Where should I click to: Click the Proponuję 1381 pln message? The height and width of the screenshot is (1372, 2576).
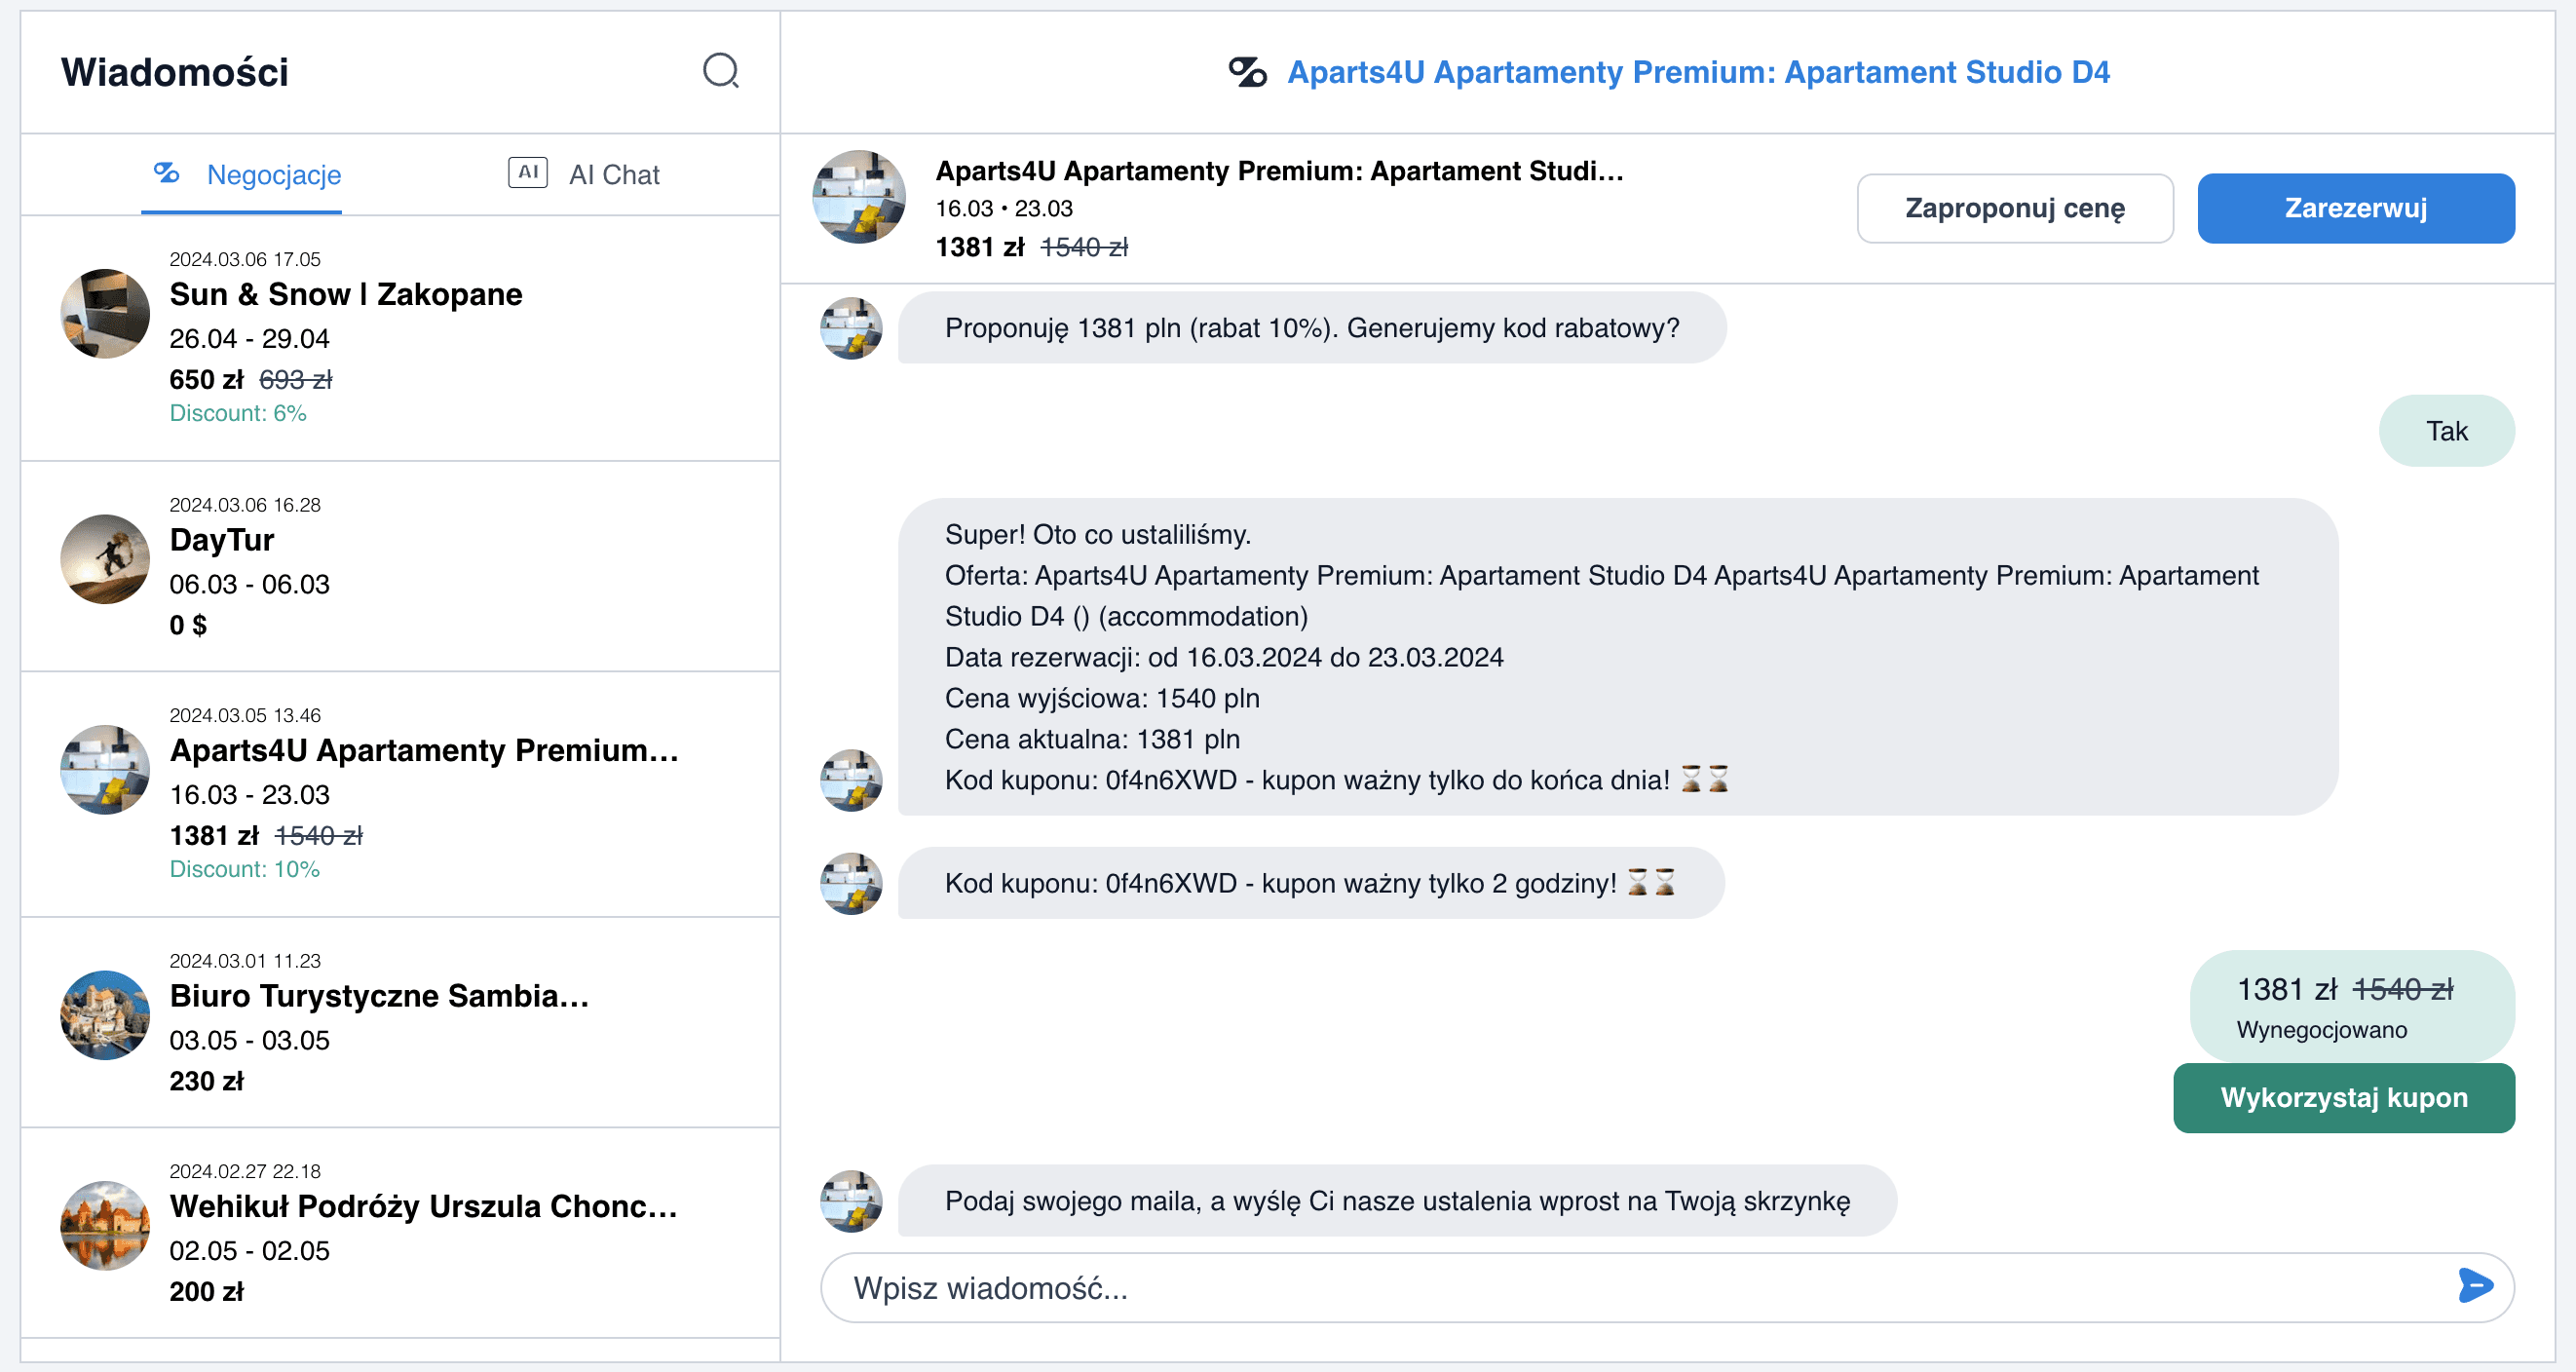pyautogui.click(x=1312, y=328)
